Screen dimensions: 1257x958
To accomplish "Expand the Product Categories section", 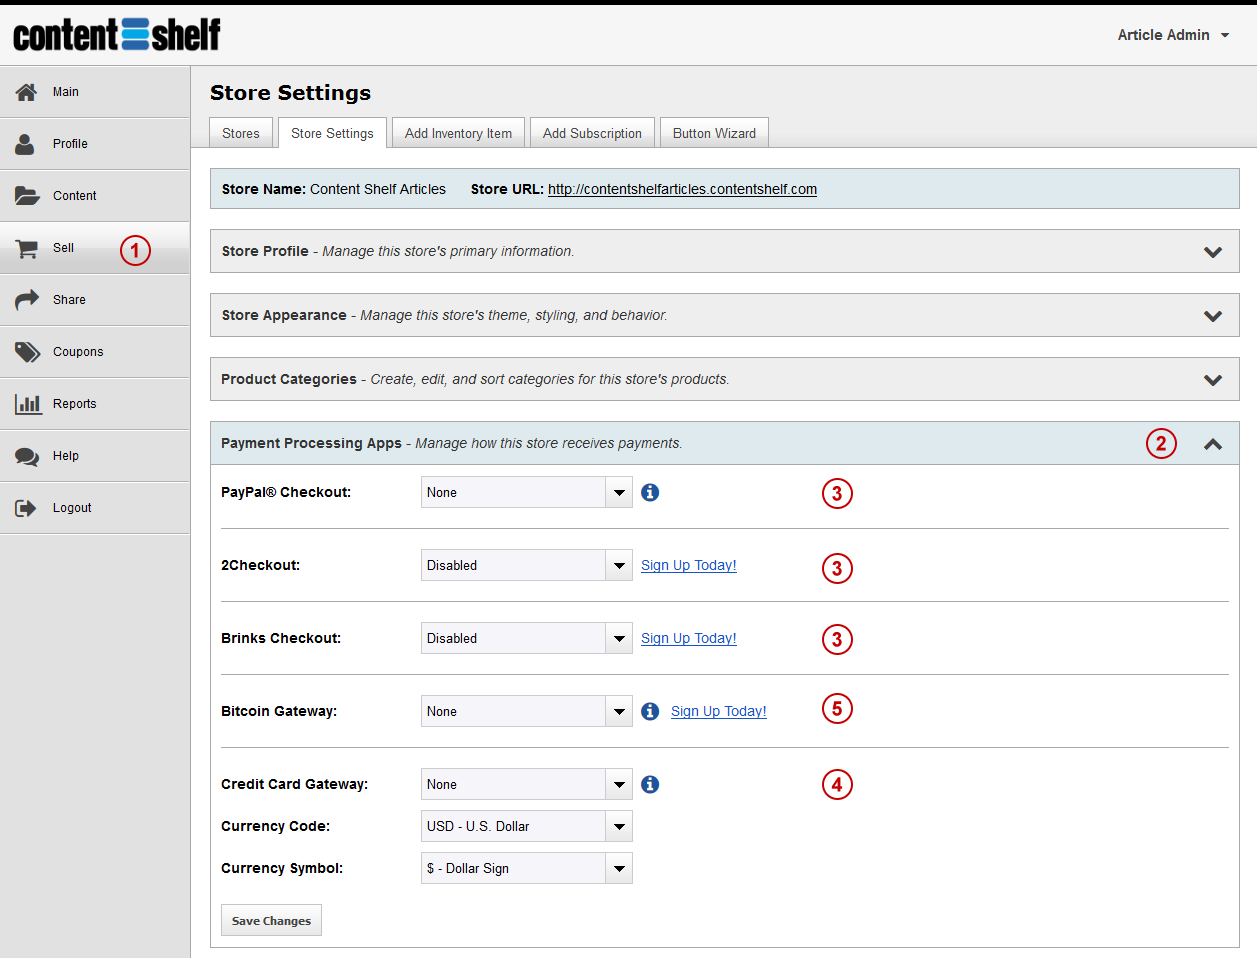I will click(724, 379).
